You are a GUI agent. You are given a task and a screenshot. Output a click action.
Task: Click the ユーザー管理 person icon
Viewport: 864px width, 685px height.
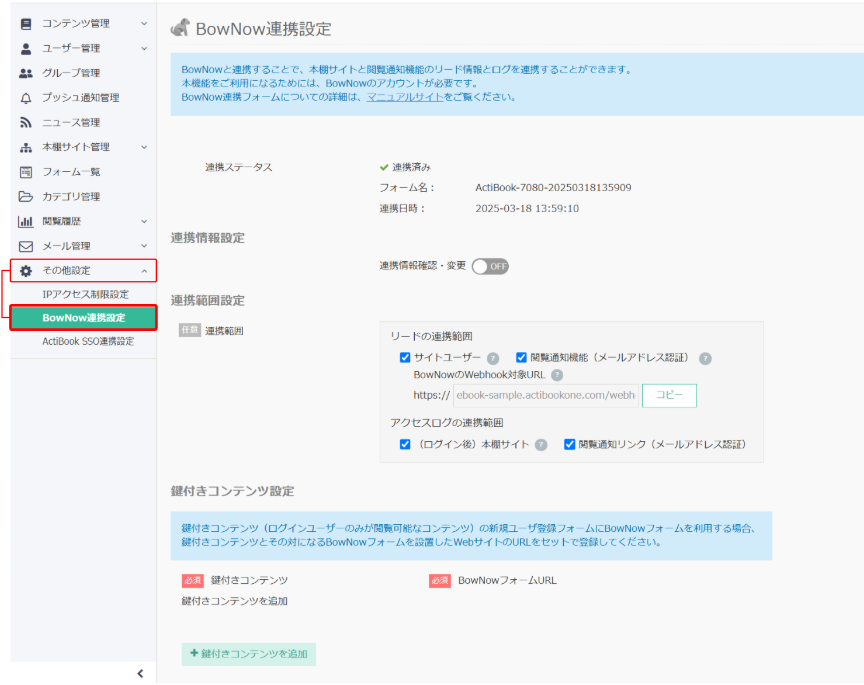[26, 48]
